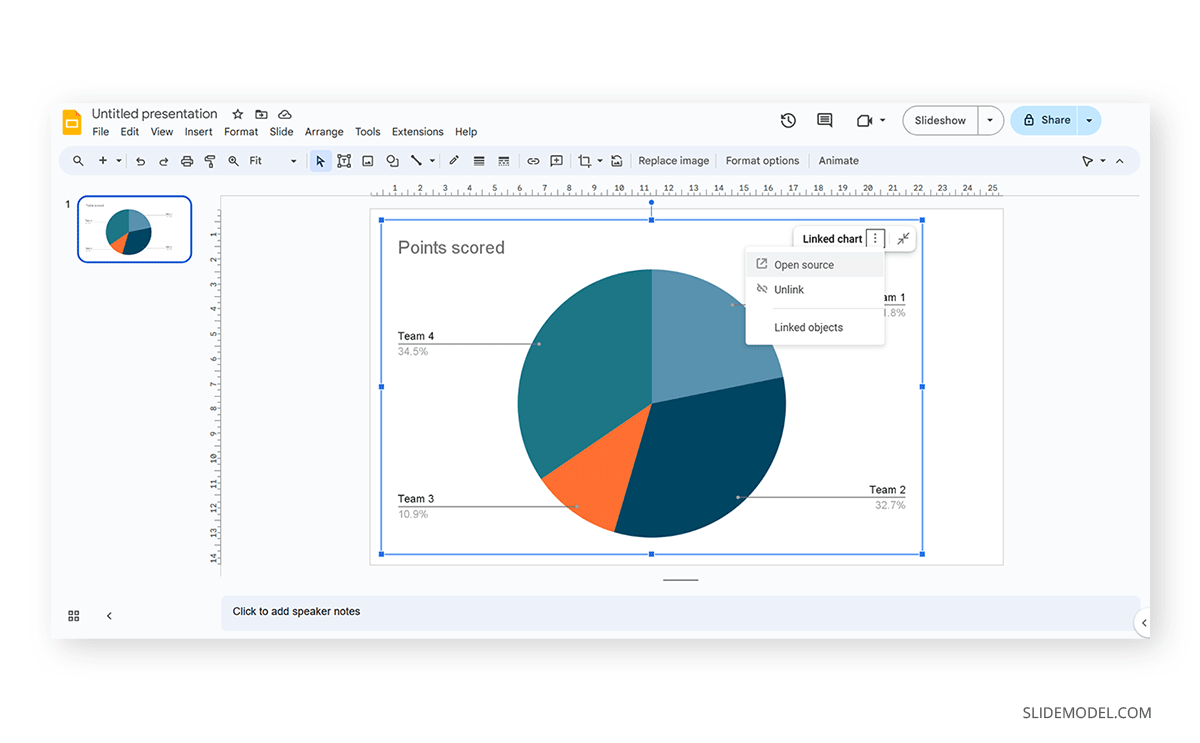The image size is (1200, 743).
Task: Open the Shape tool
Action: pyautogui.click(x=392, y=161)
